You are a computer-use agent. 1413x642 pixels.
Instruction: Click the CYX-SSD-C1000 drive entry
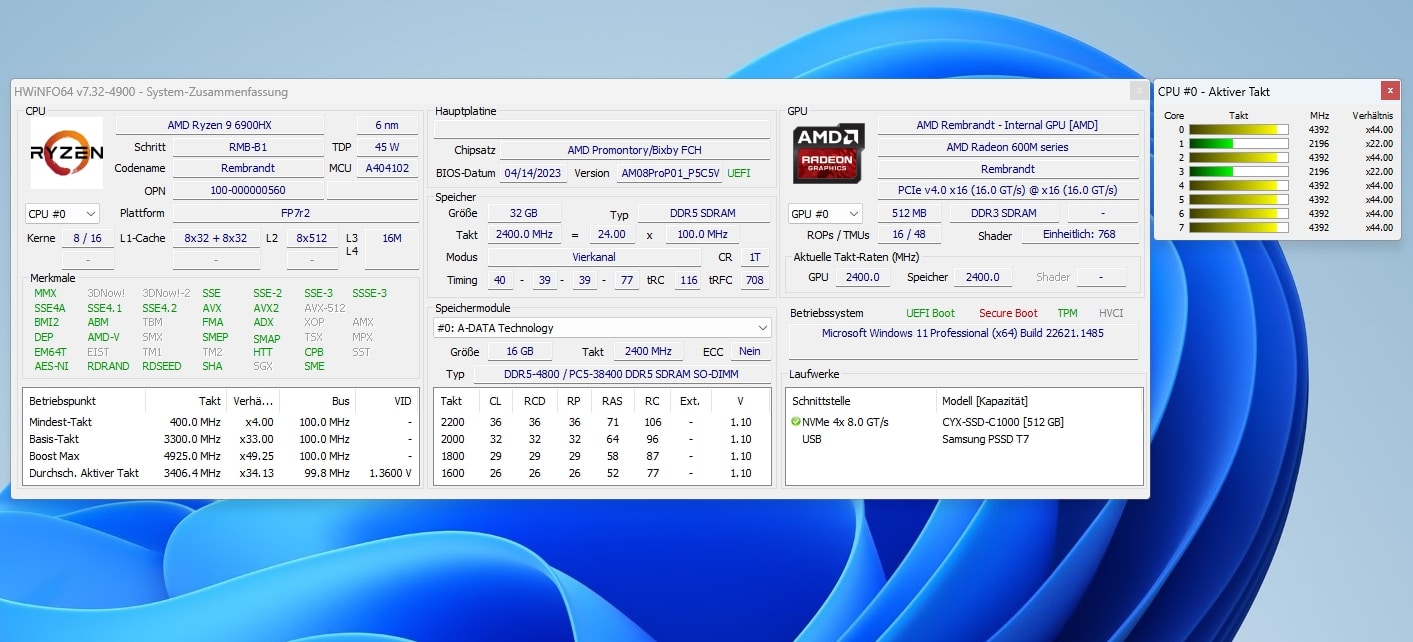(x=1002, y=422)
